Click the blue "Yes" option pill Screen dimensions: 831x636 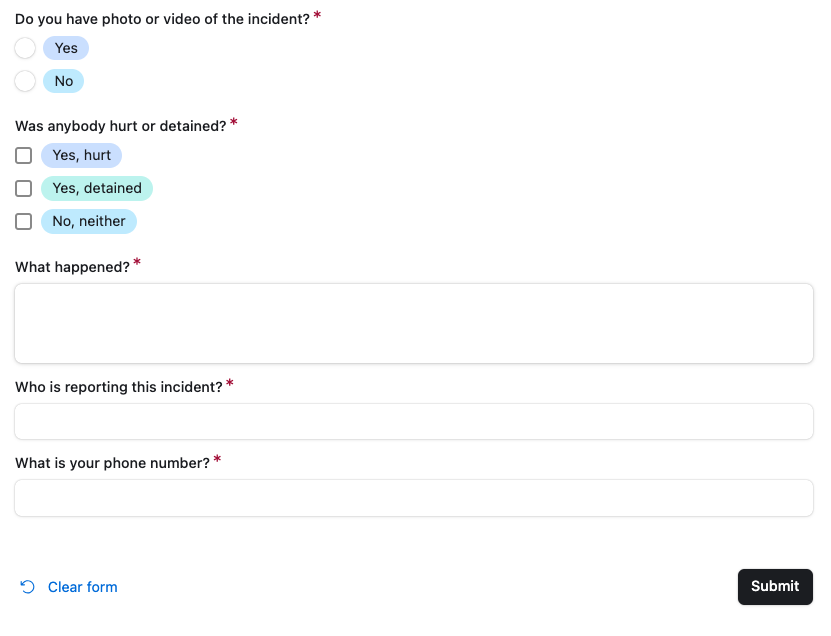[x=66, y=48]
